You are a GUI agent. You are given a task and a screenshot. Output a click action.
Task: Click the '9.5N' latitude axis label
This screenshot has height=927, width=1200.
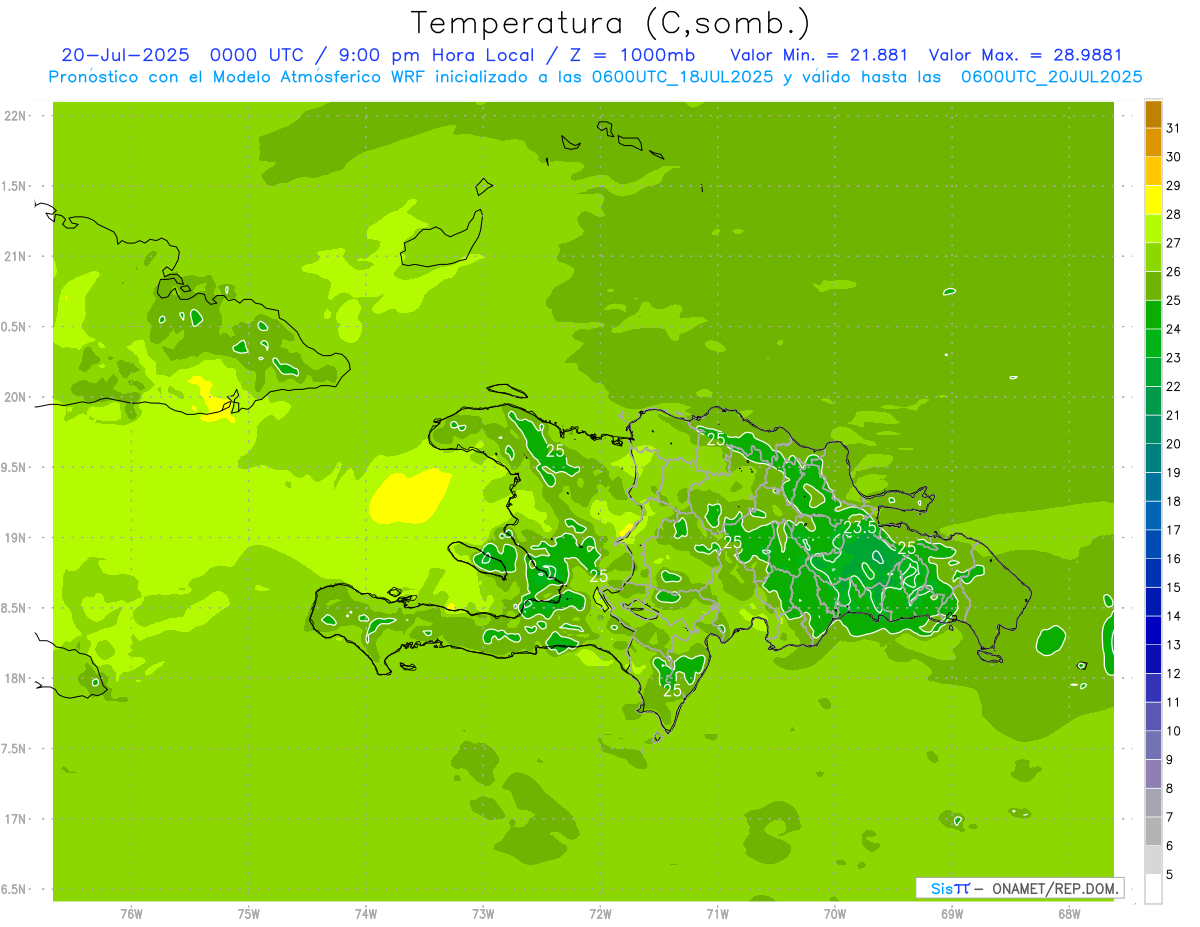click(x=14, y=467)
